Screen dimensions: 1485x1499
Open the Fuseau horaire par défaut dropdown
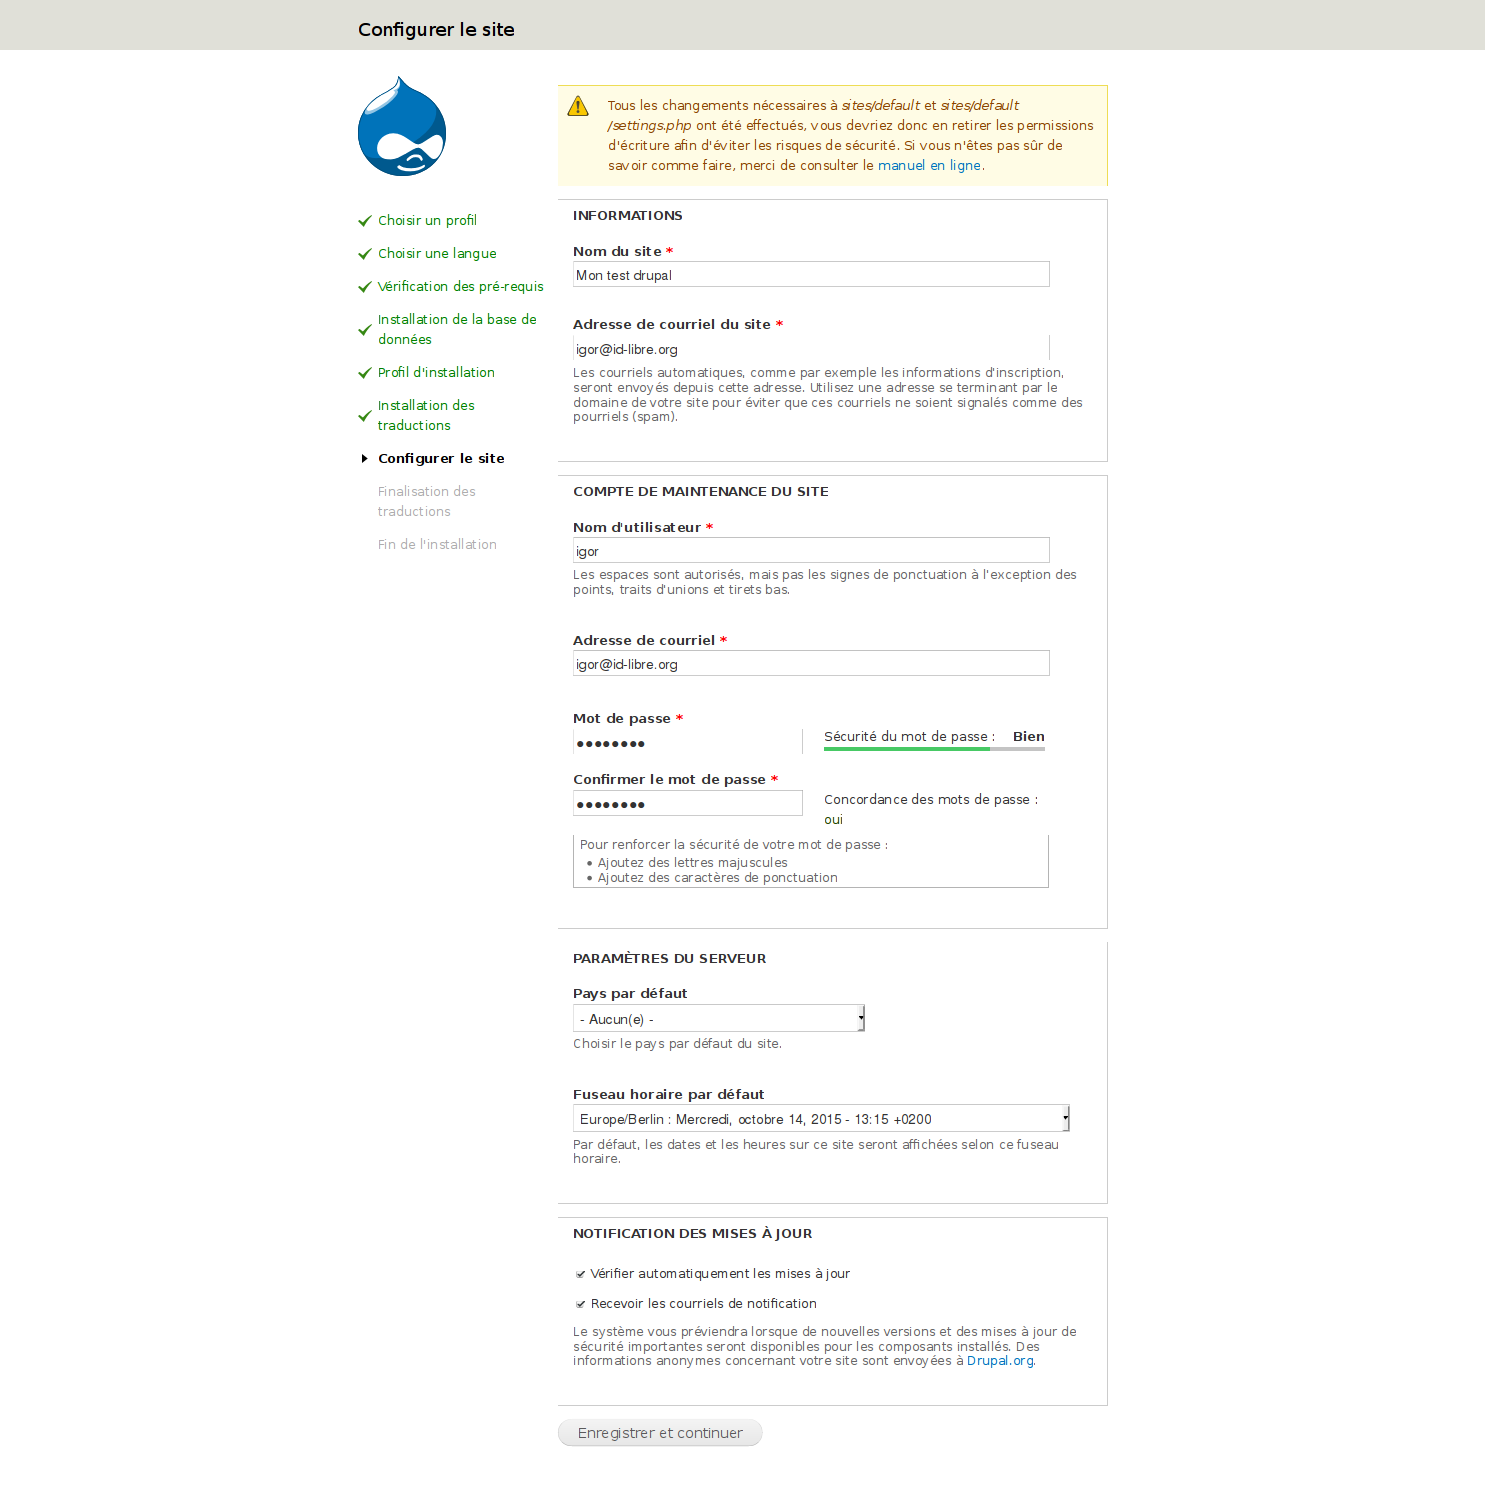tap(820, 1119)
